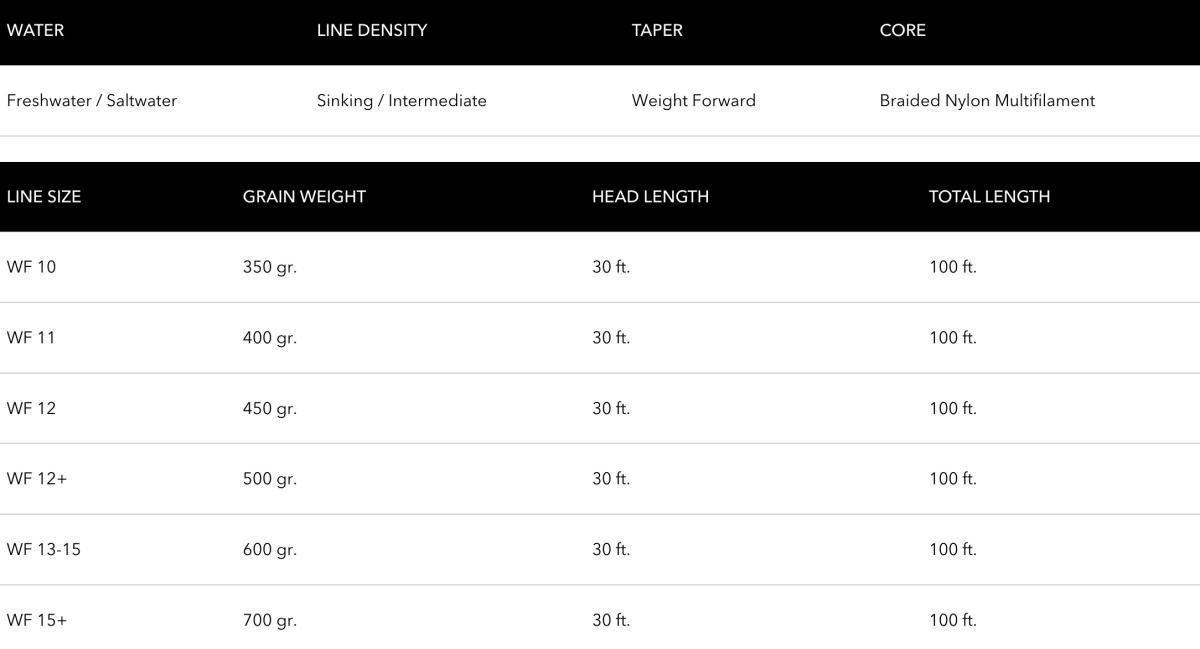This screenshot has width=1200, height=649.
Task: Click the WF 15+ line size cell
Action: click(x=36, y=620)
